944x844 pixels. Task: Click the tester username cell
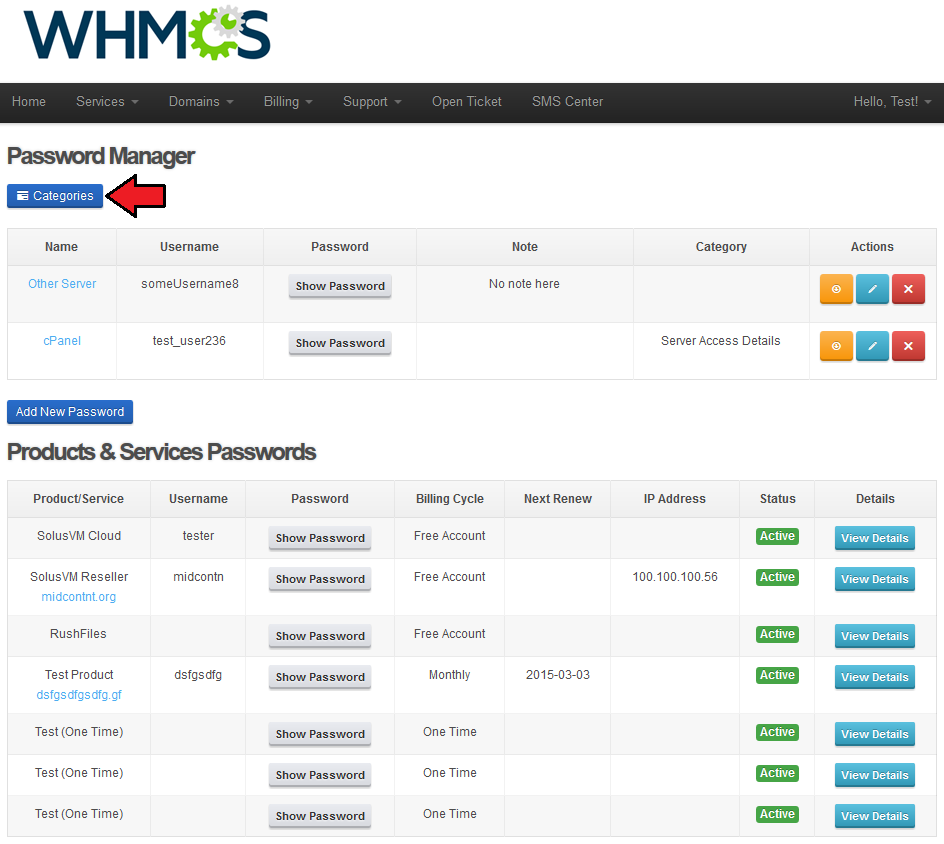pos(199,536)
